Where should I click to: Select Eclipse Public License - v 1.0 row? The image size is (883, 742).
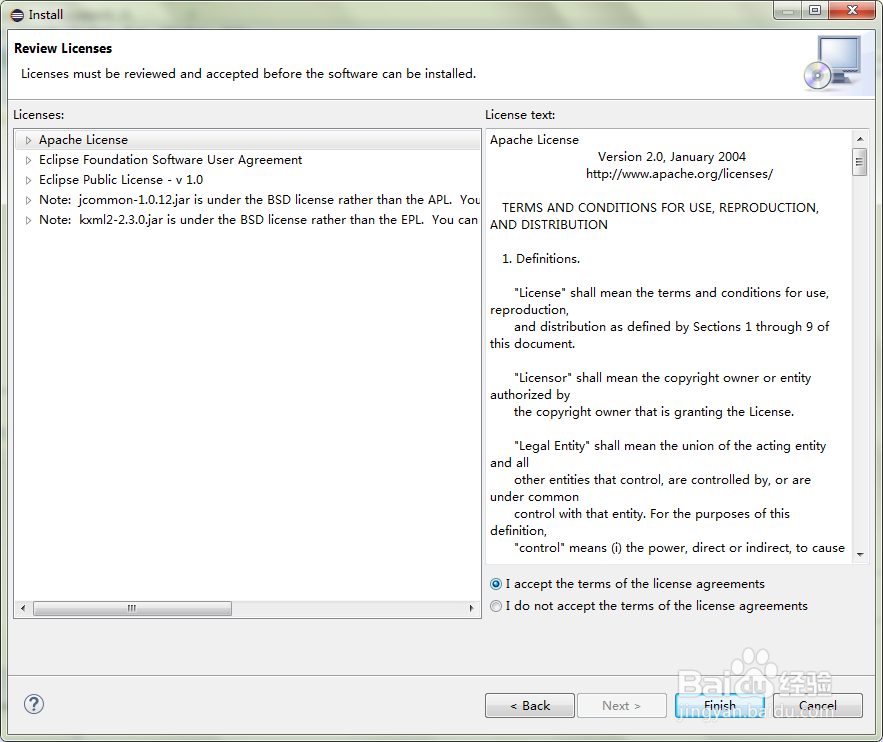pyautogui.click(x=248, y=180)
